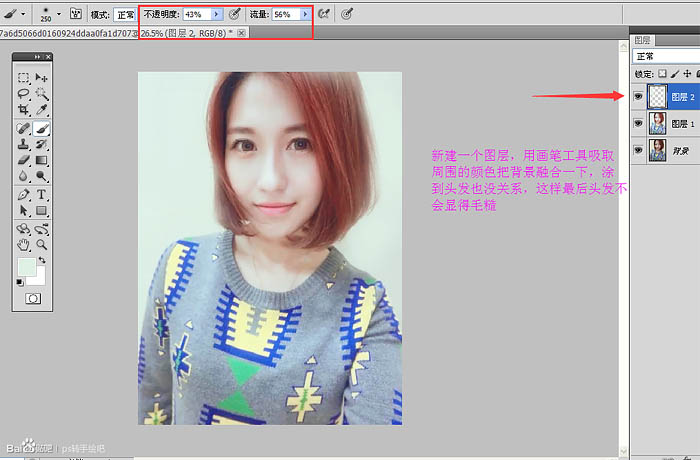Select the Hand tool

point(23,245)
